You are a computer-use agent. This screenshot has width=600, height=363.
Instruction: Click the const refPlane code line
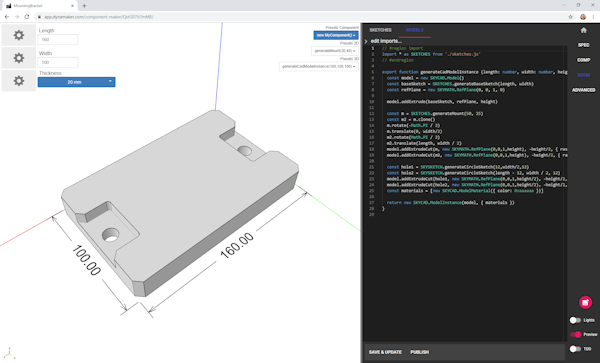click(446, 90)
